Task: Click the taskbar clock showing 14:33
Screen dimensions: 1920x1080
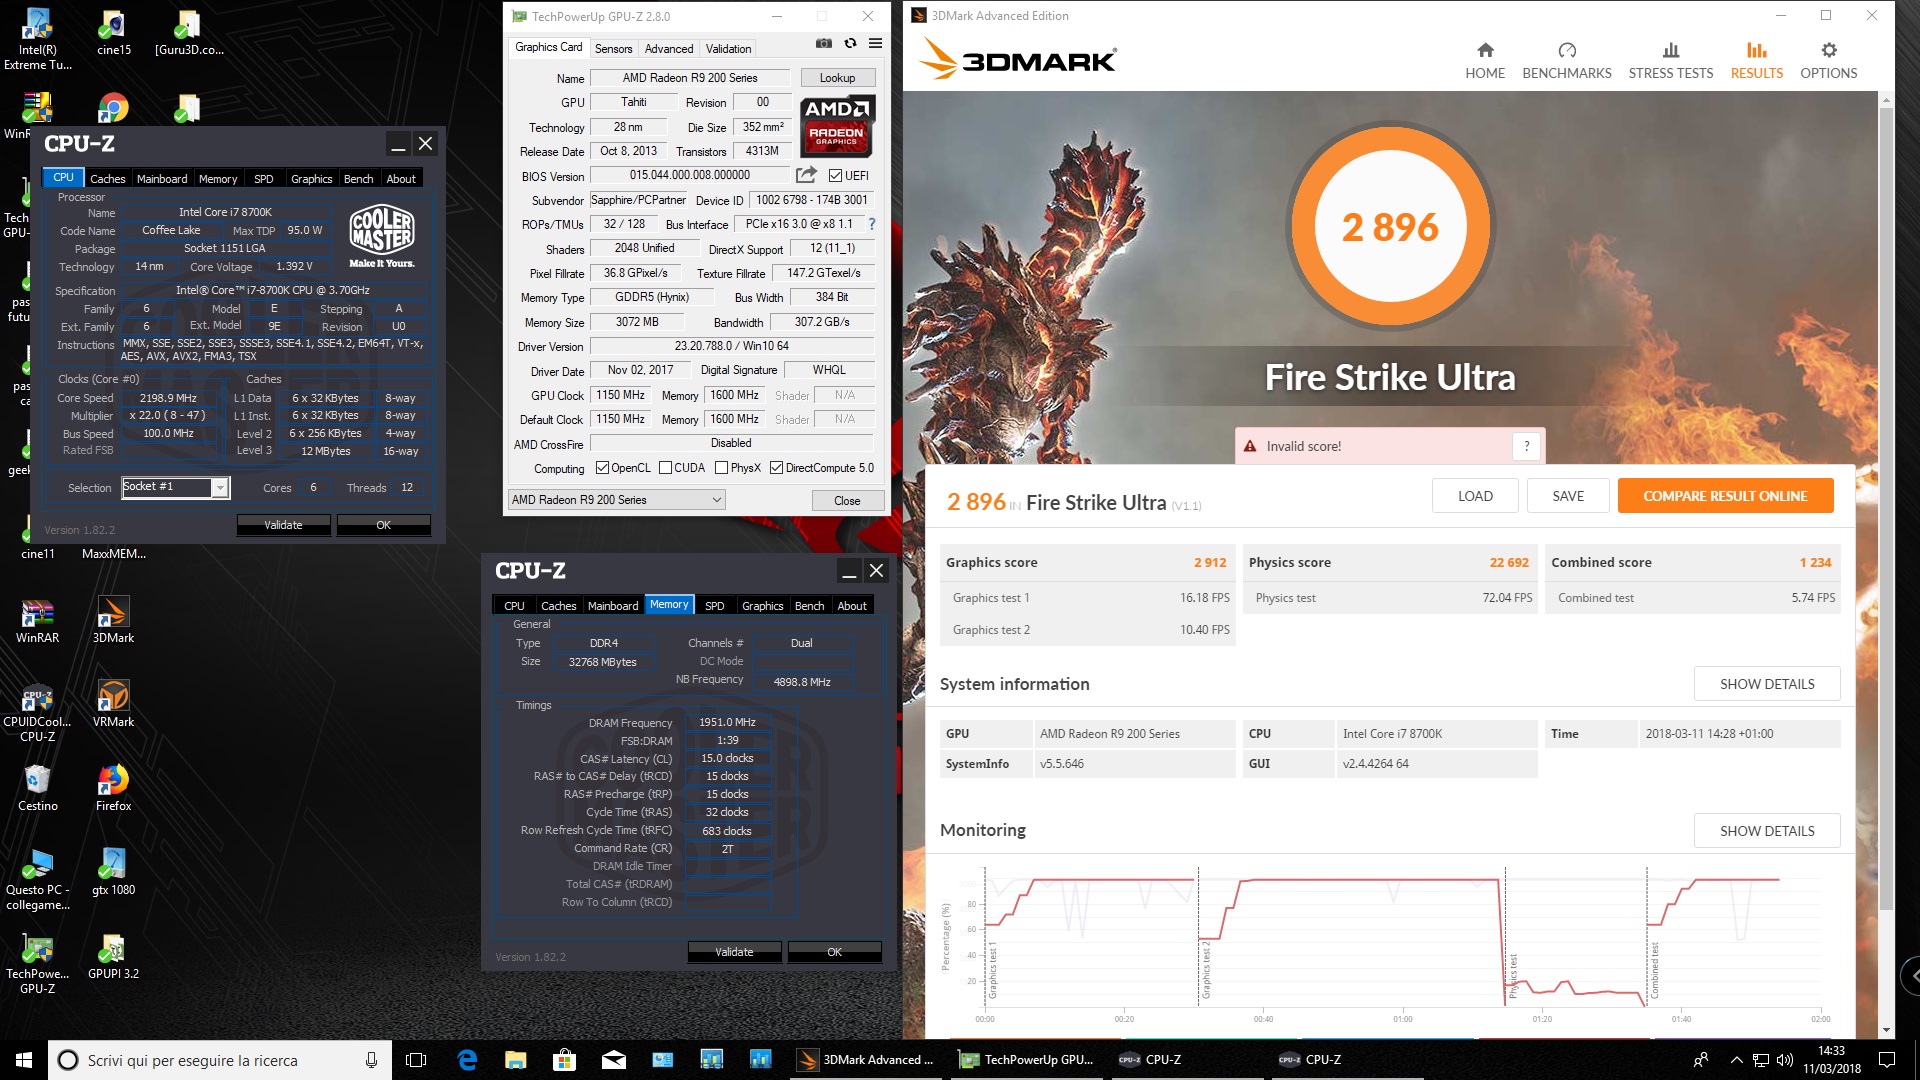Action: (1831, 1060)
